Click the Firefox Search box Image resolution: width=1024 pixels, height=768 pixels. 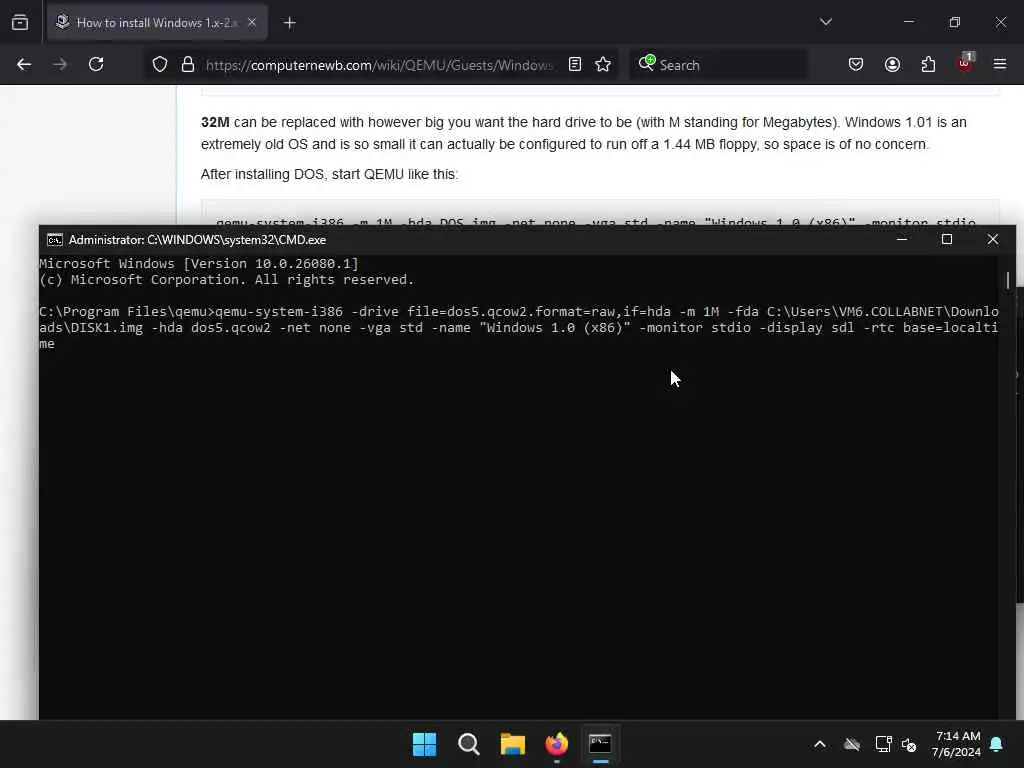(x=718, y=65)
